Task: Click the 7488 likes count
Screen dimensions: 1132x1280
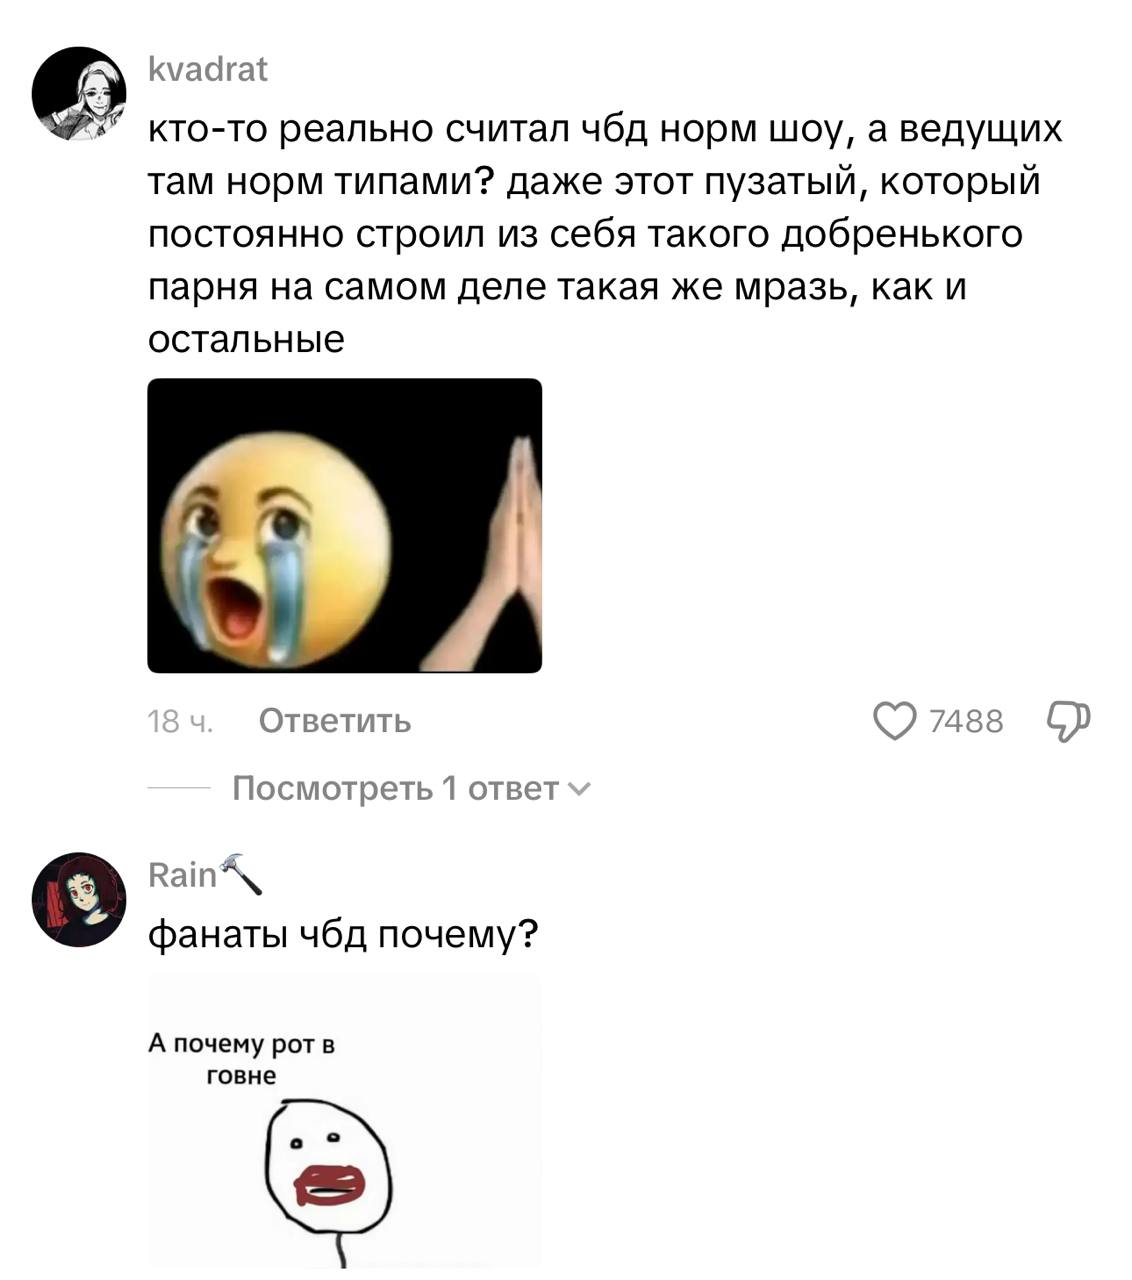Action: tap(966, 721)
